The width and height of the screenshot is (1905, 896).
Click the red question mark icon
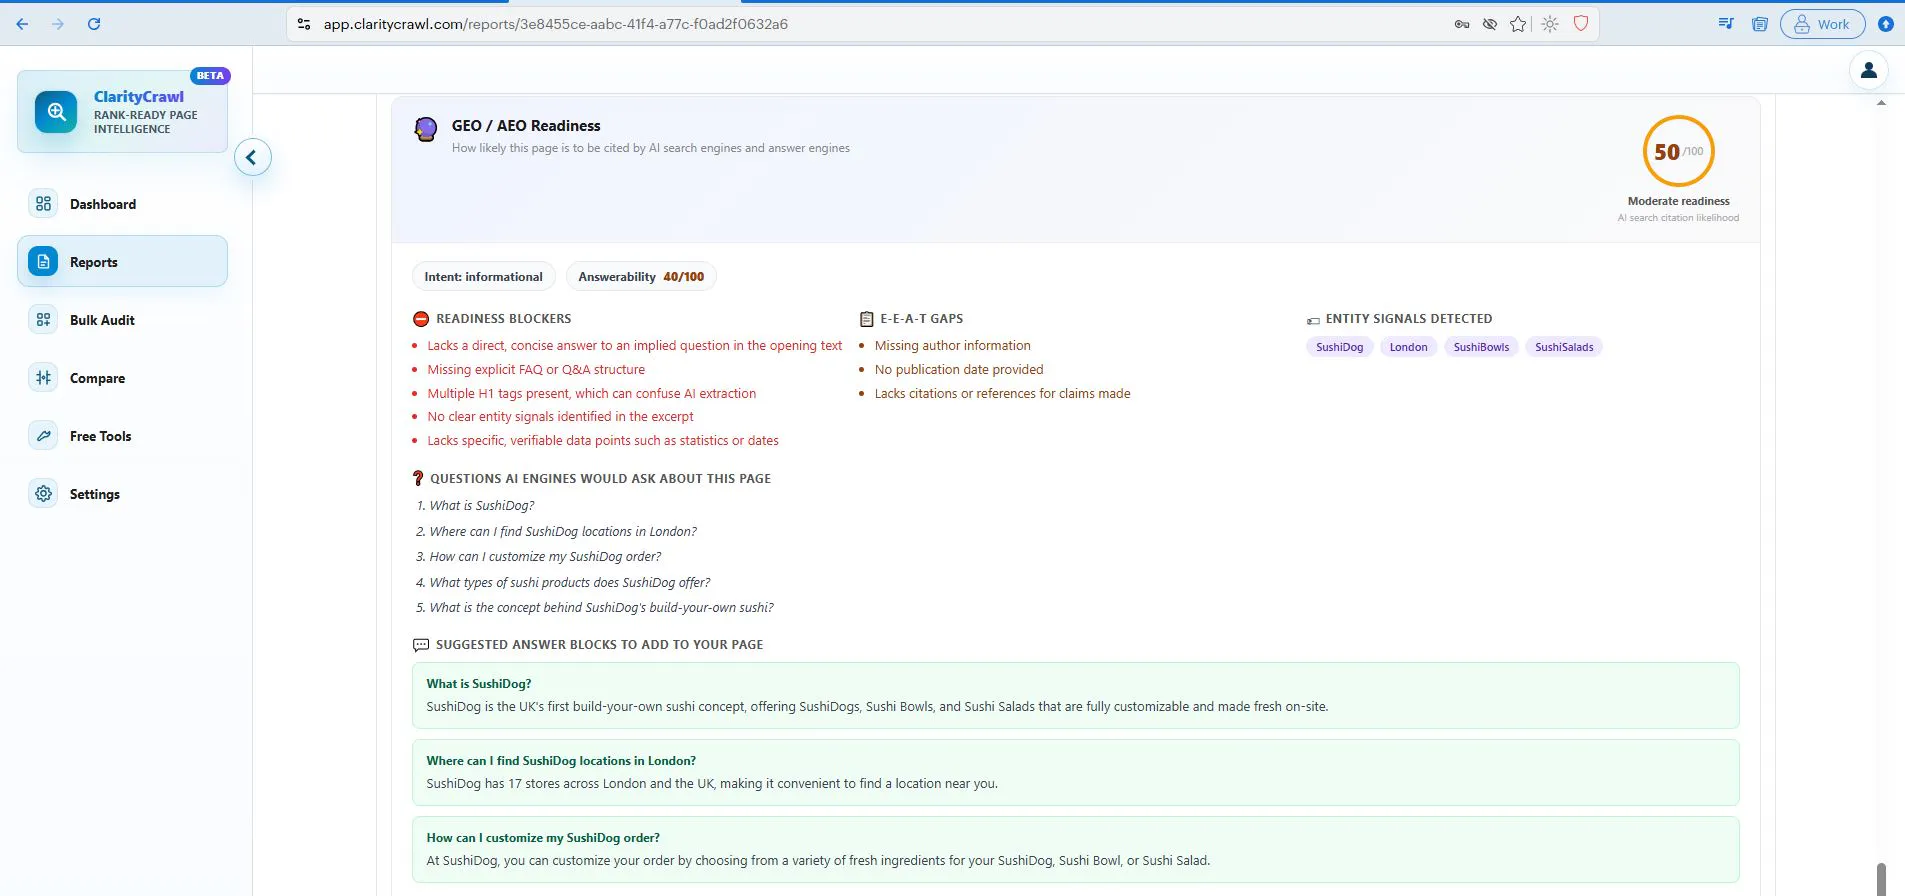pos(418,479)
